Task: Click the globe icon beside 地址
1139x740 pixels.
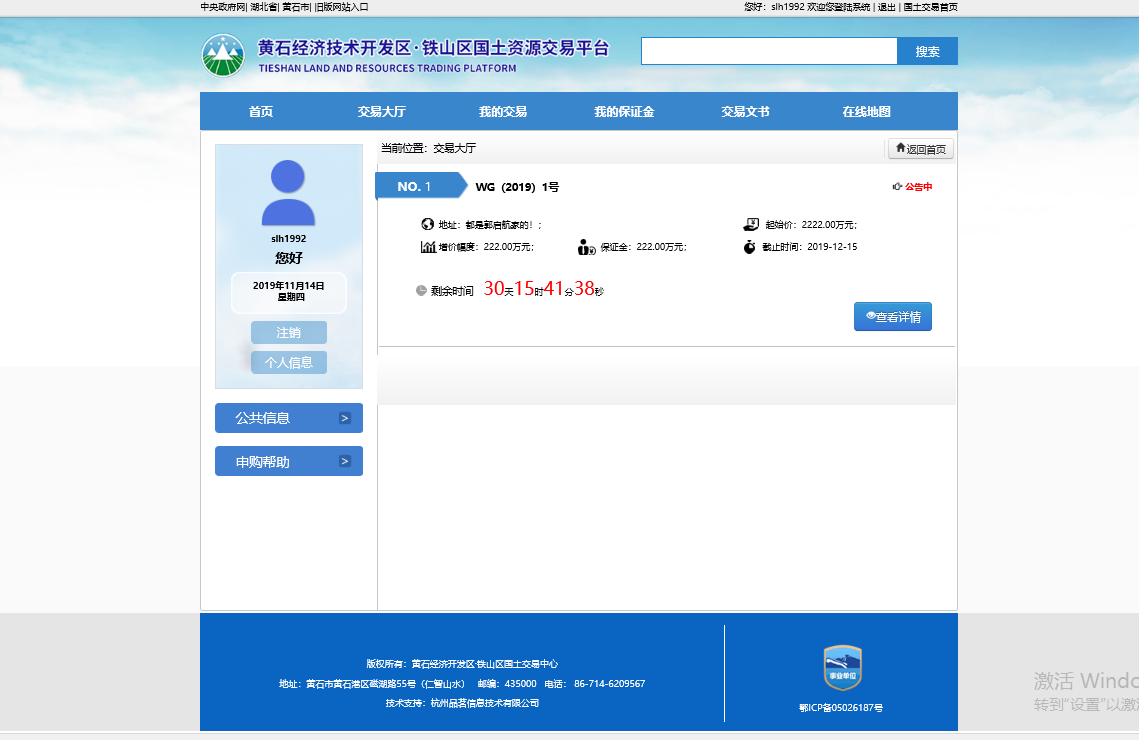Action: tap(428, 225)
